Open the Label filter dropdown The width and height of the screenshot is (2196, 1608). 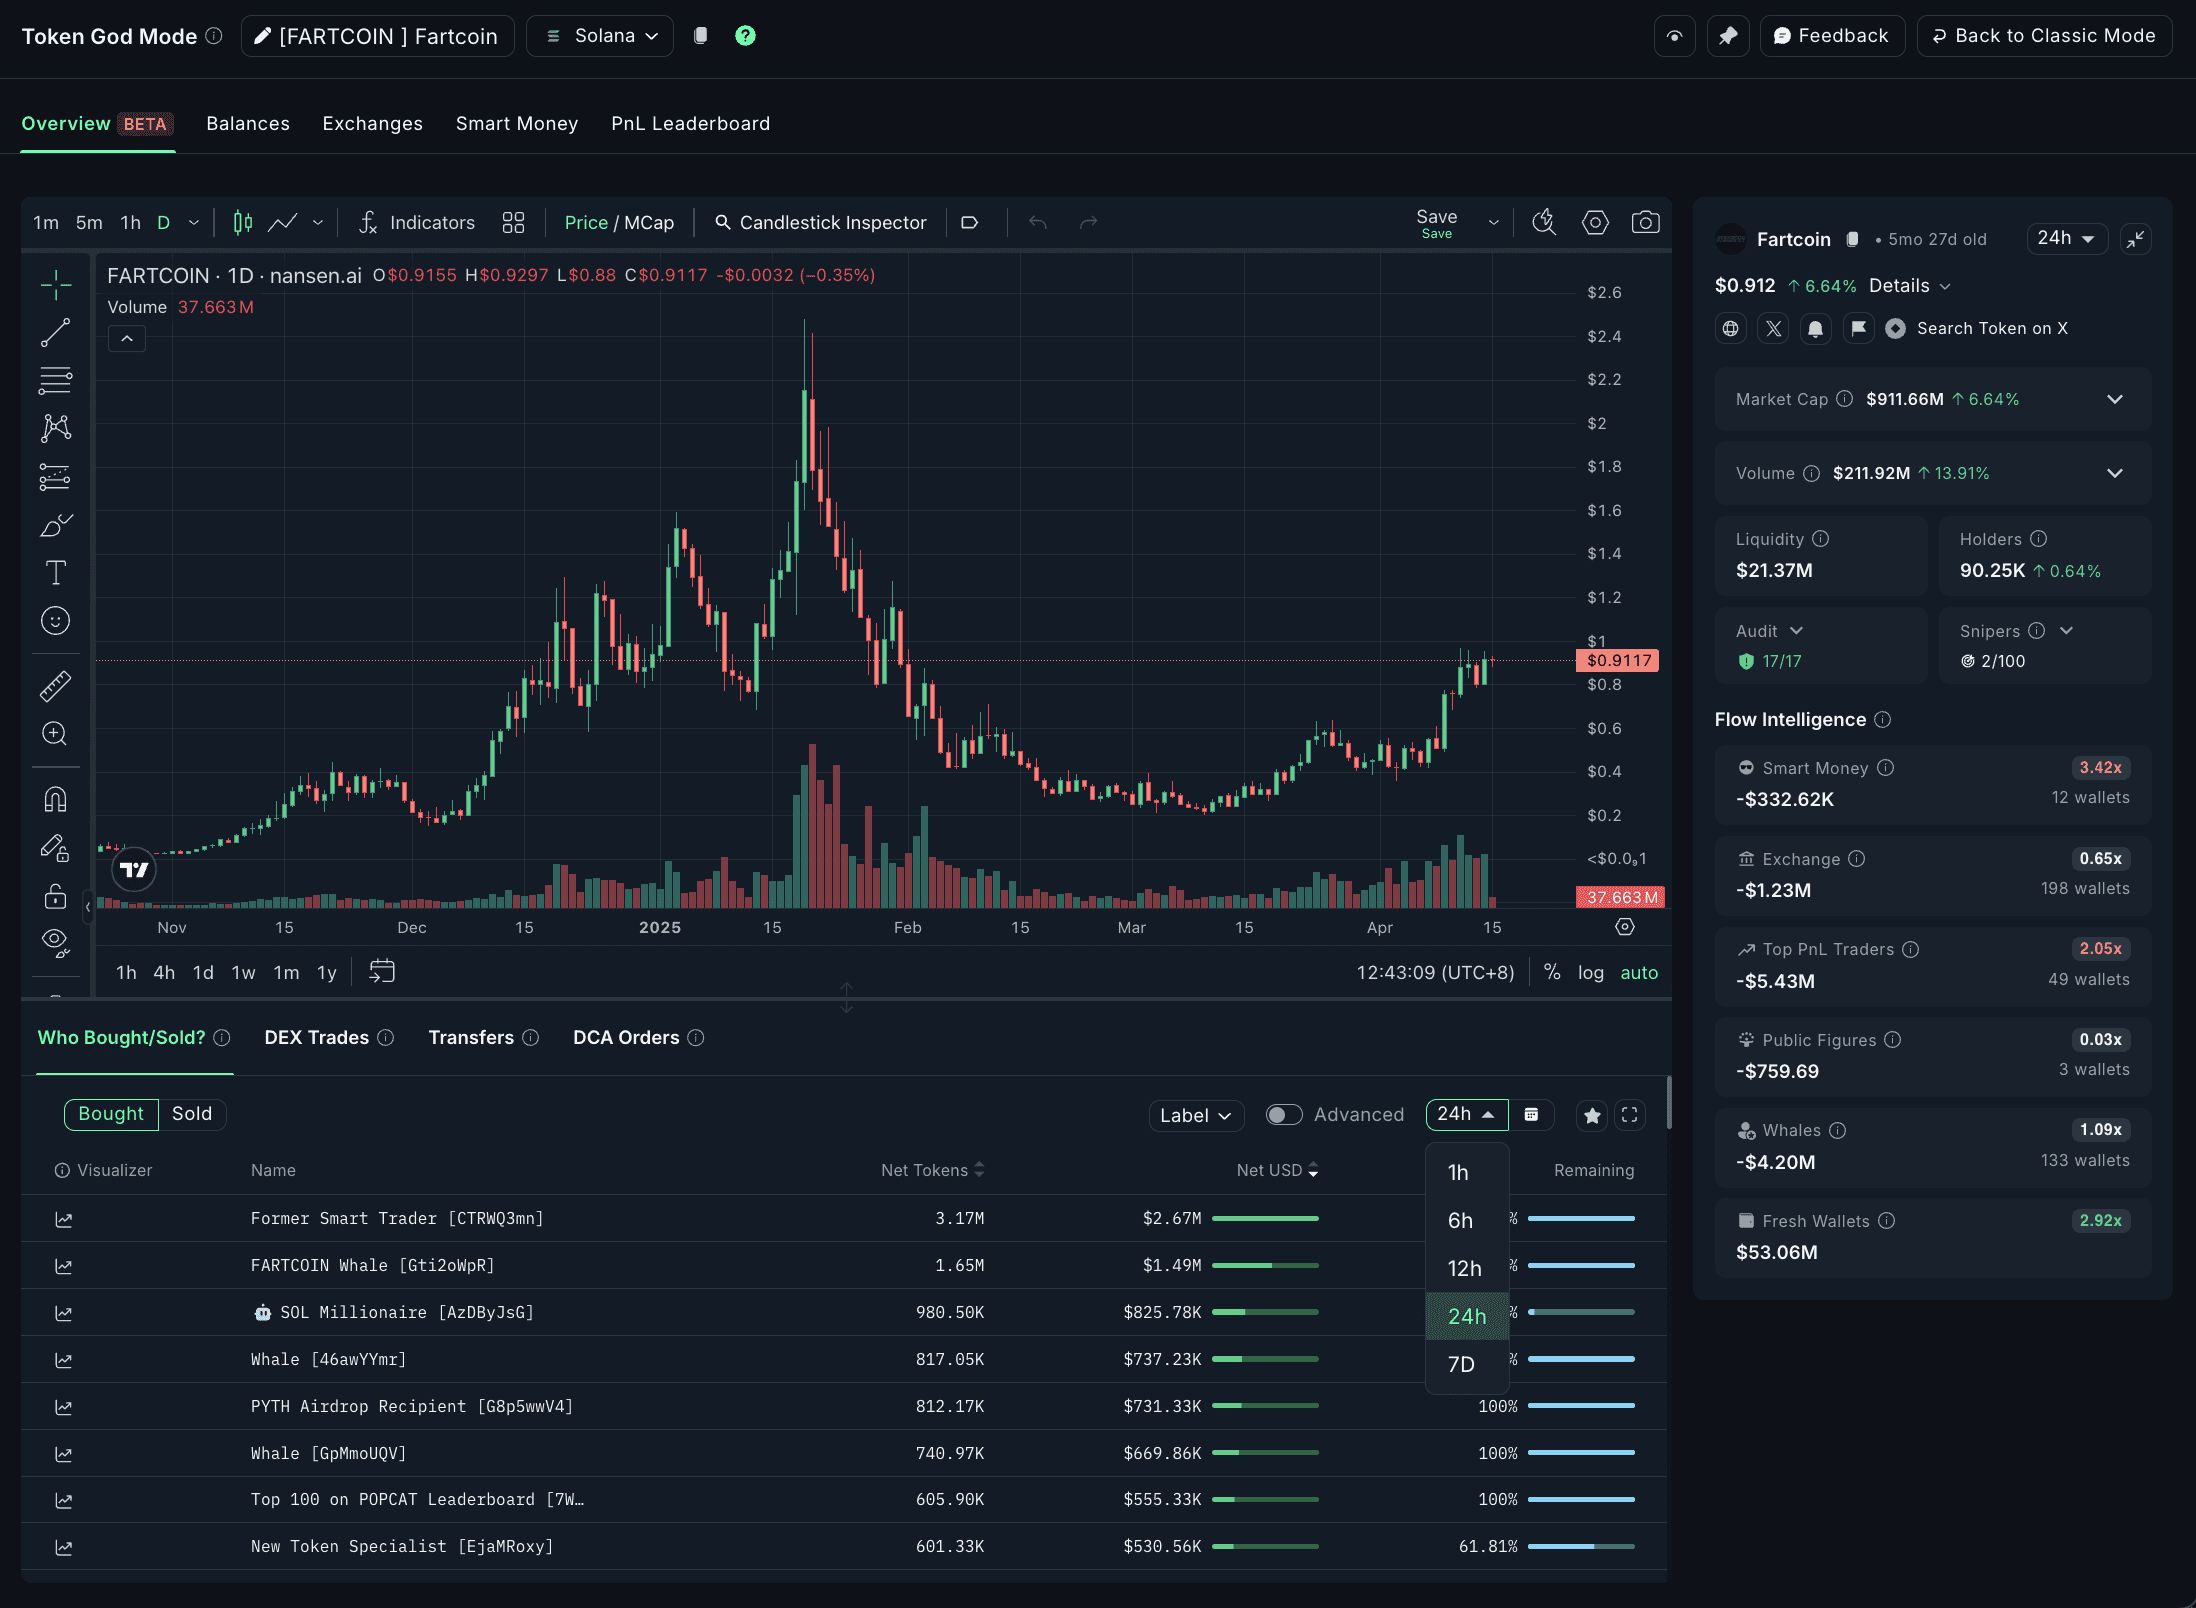(x=1195, y=1115)
